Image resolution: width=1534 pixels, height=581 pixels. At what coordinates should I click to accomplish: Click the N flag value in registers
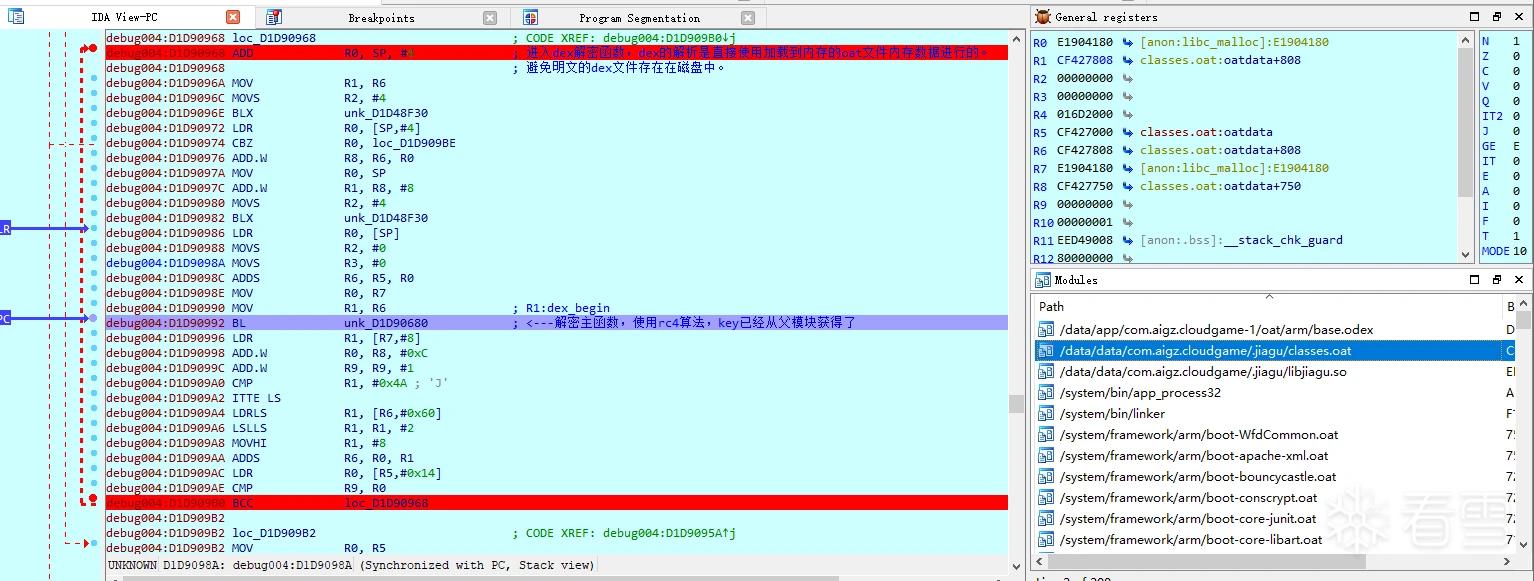[x=1516, y=42]
